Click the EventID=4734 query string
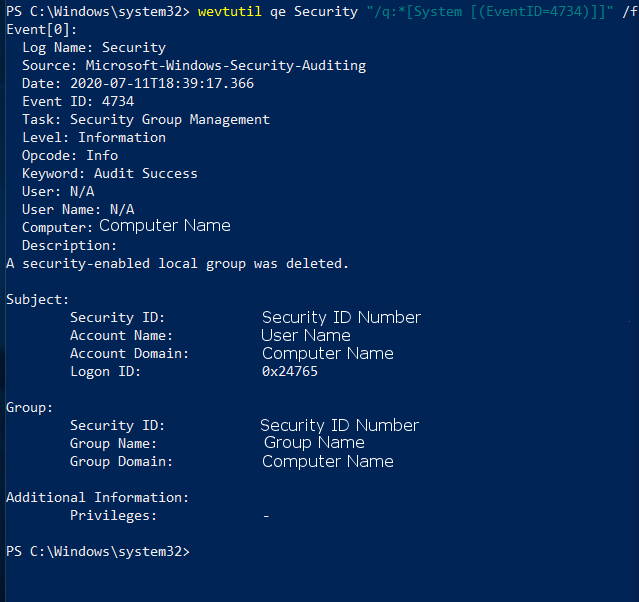 [489, 11]
